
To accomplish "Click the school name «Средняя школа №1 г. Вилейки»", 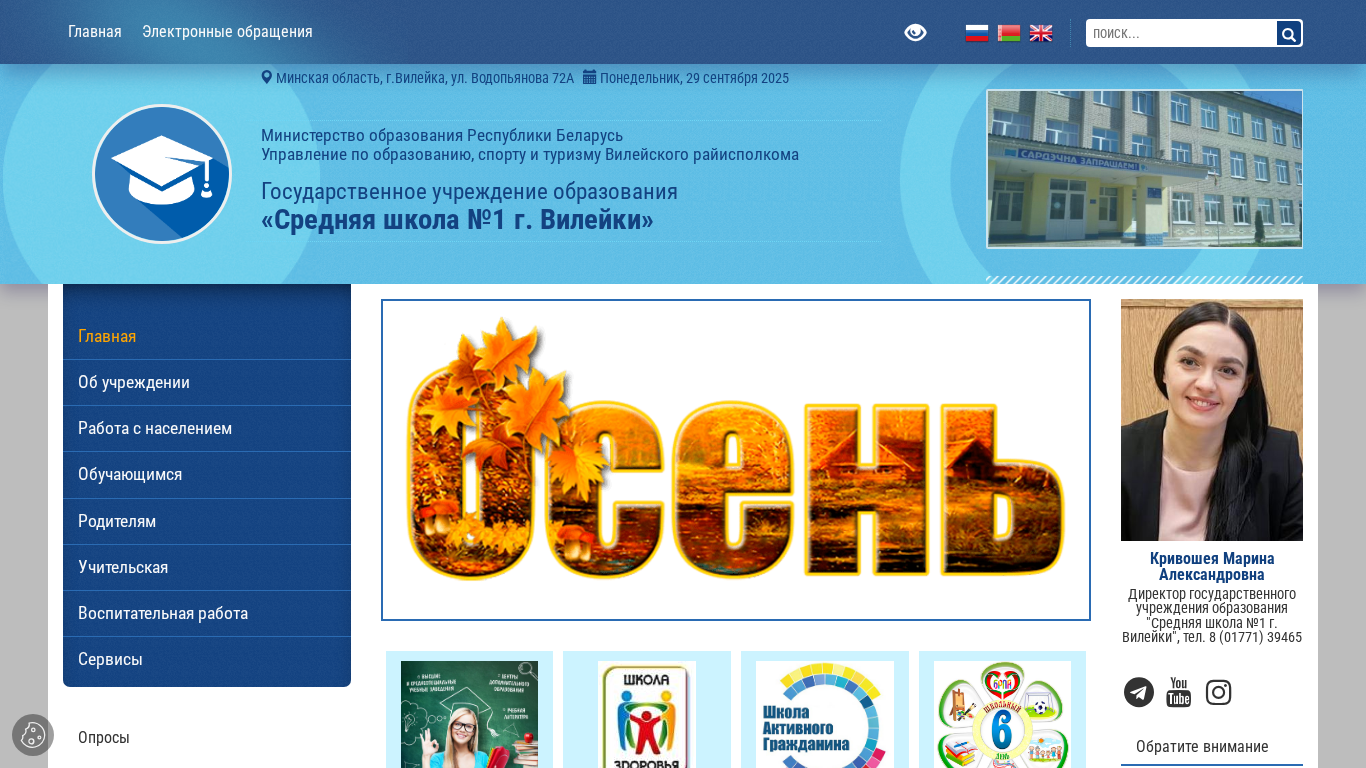I will (458, 219).
